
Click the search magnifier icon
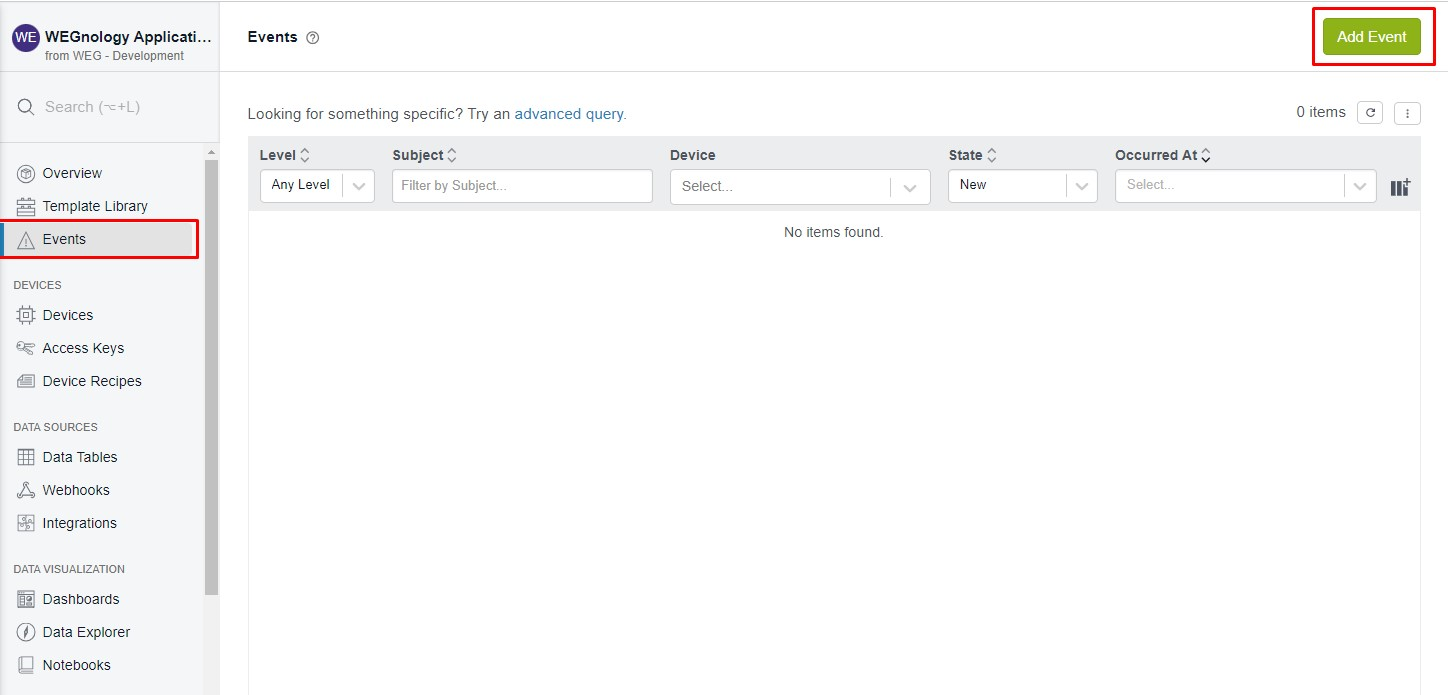point(26,107)
